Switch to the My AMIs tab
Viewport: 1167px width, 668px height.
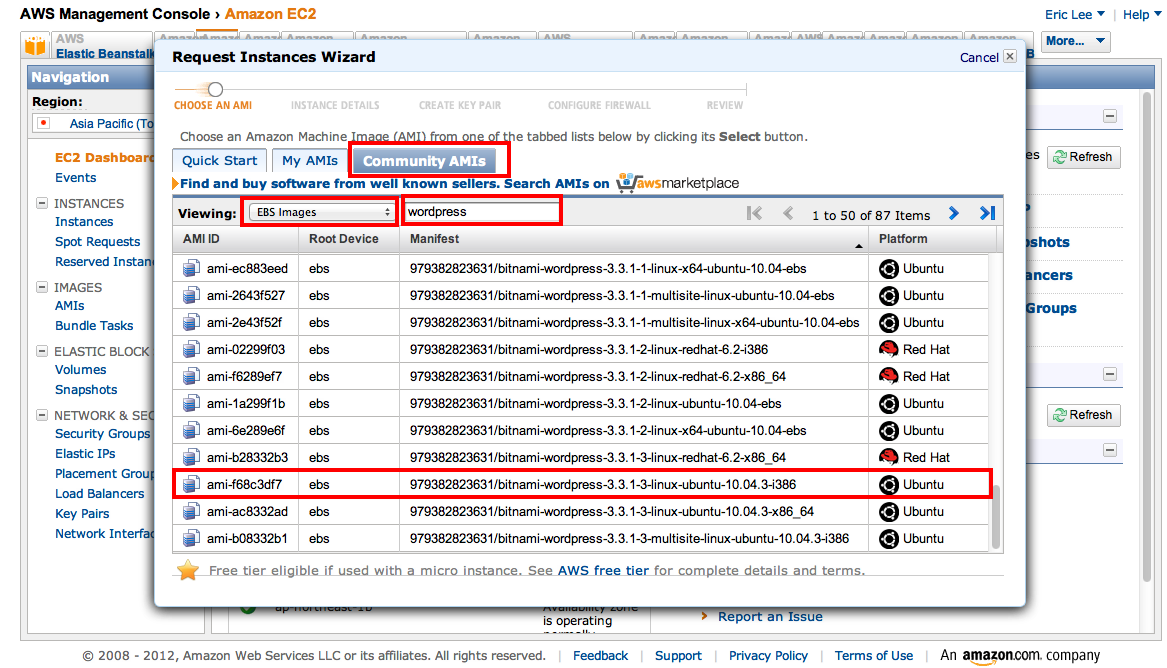click(310, 161)
